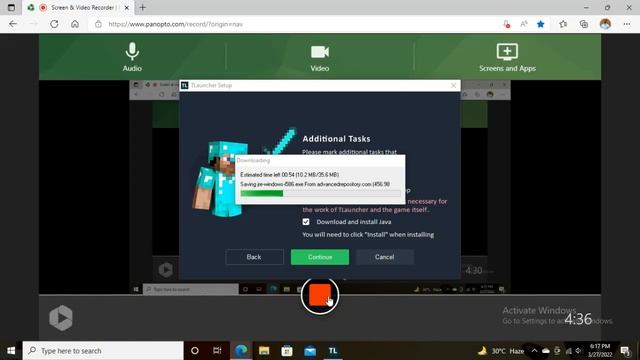
Task: Click the estimated time left text
Action: pyautogui.click(x=289, y=175)
